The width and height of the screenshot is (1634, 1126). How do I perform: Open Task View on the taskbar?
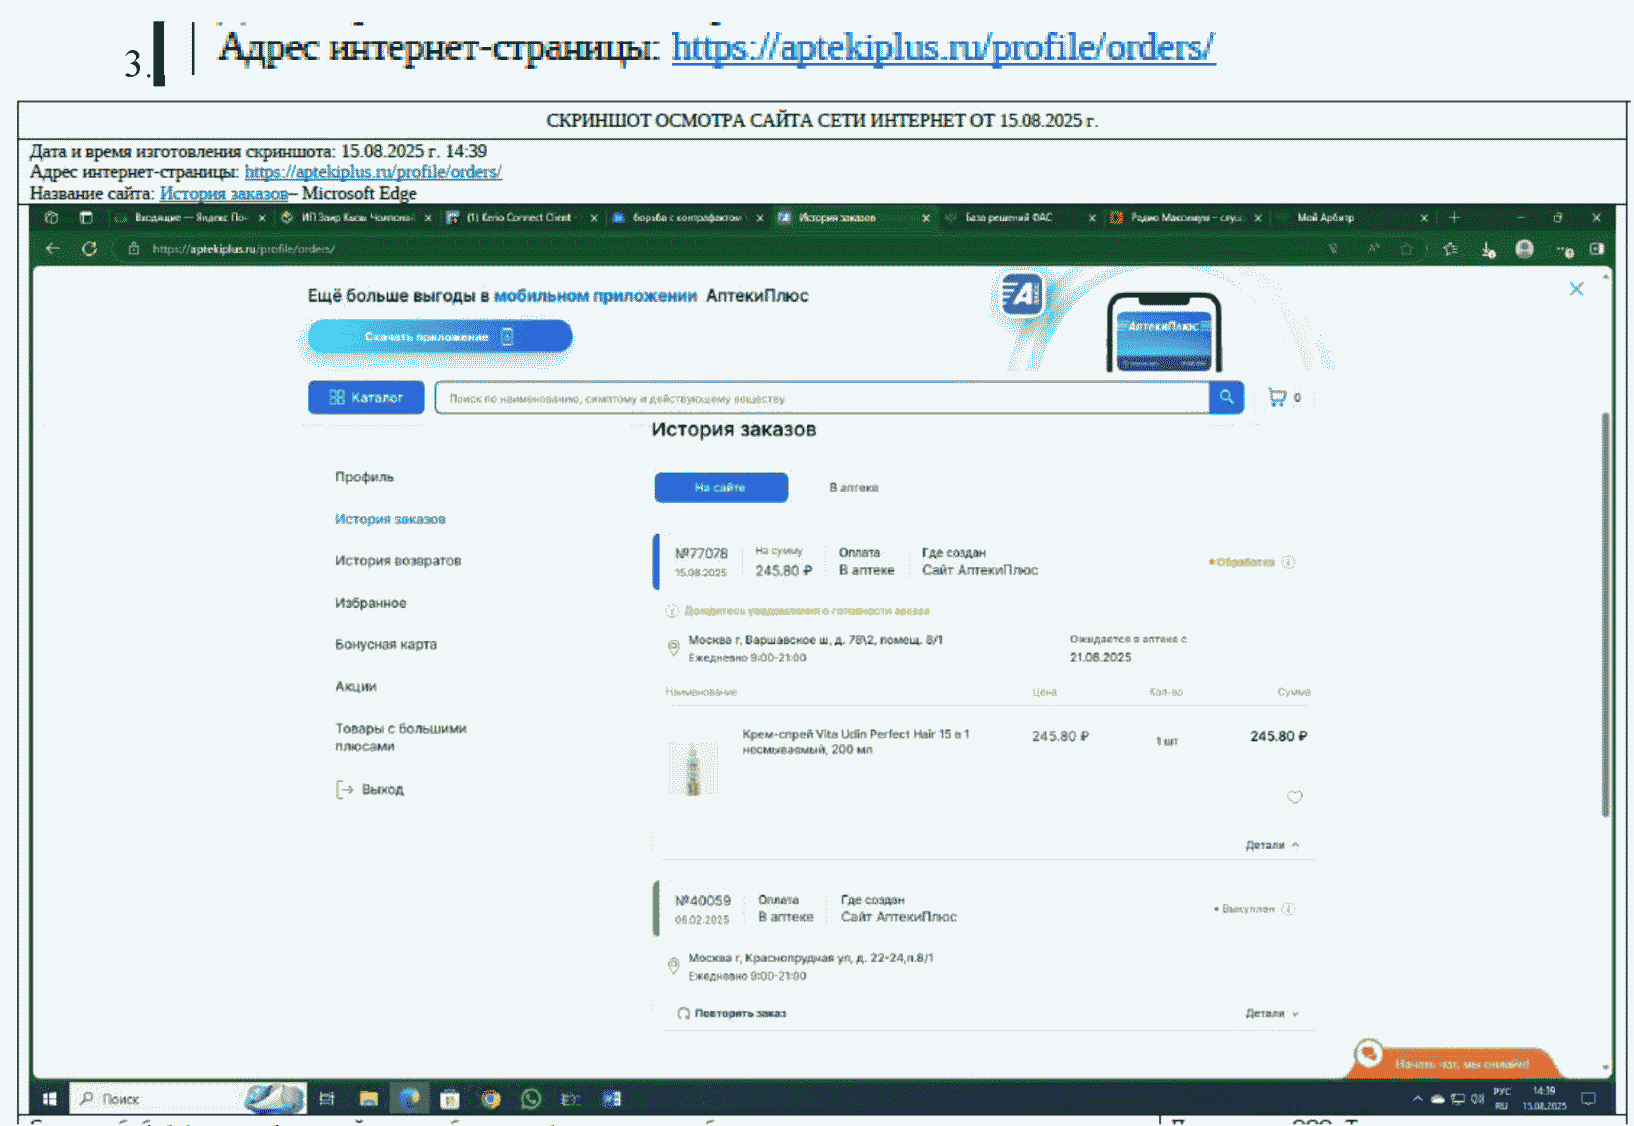point(327,1099)
